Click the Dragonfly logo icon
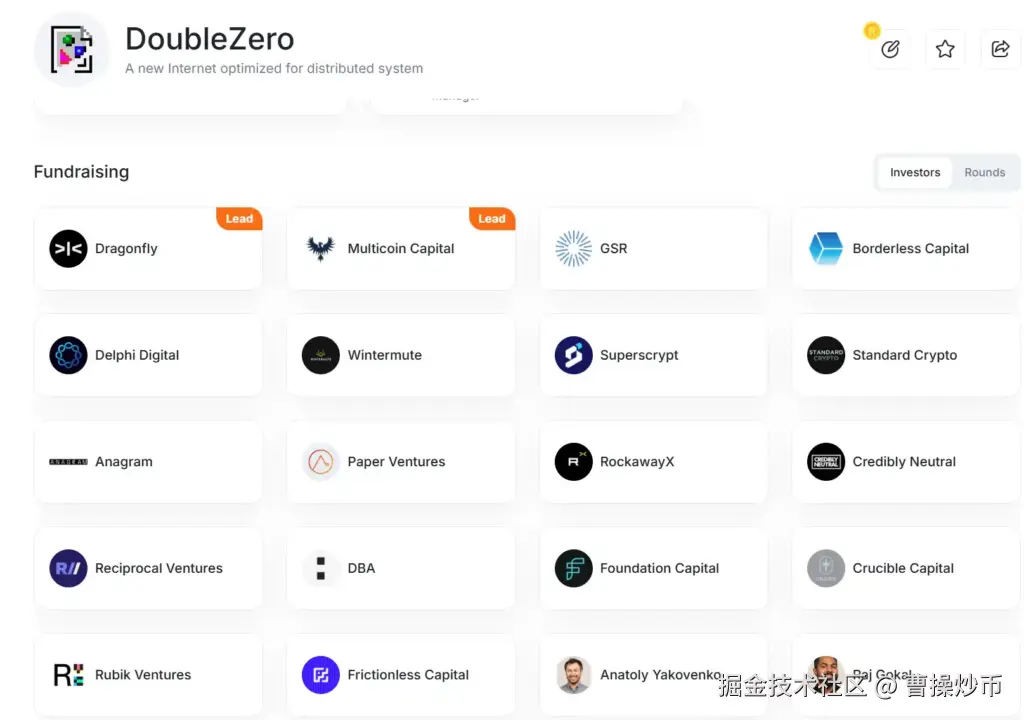Image resolution: width=1024 pixels, height=720 pixels. [69, 248]
